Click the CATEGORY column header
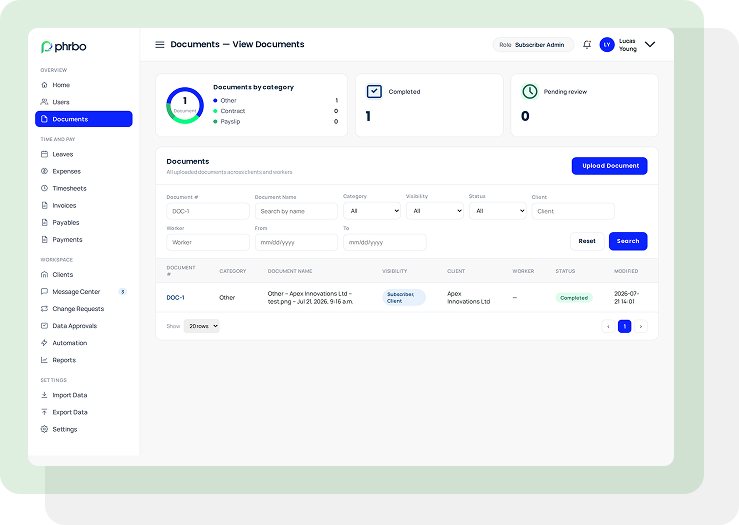The image size is (739, 525). [233, 271]
